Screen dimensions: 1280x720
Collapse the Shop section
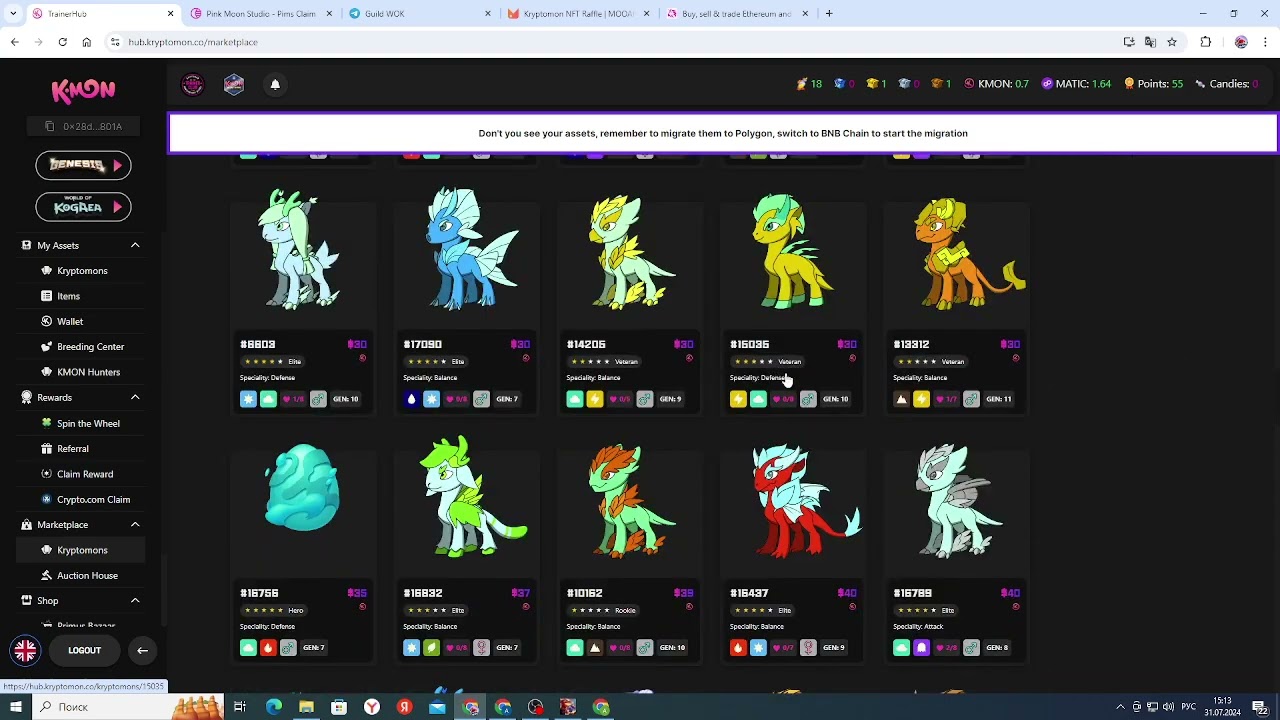click(x=135, y=600)
